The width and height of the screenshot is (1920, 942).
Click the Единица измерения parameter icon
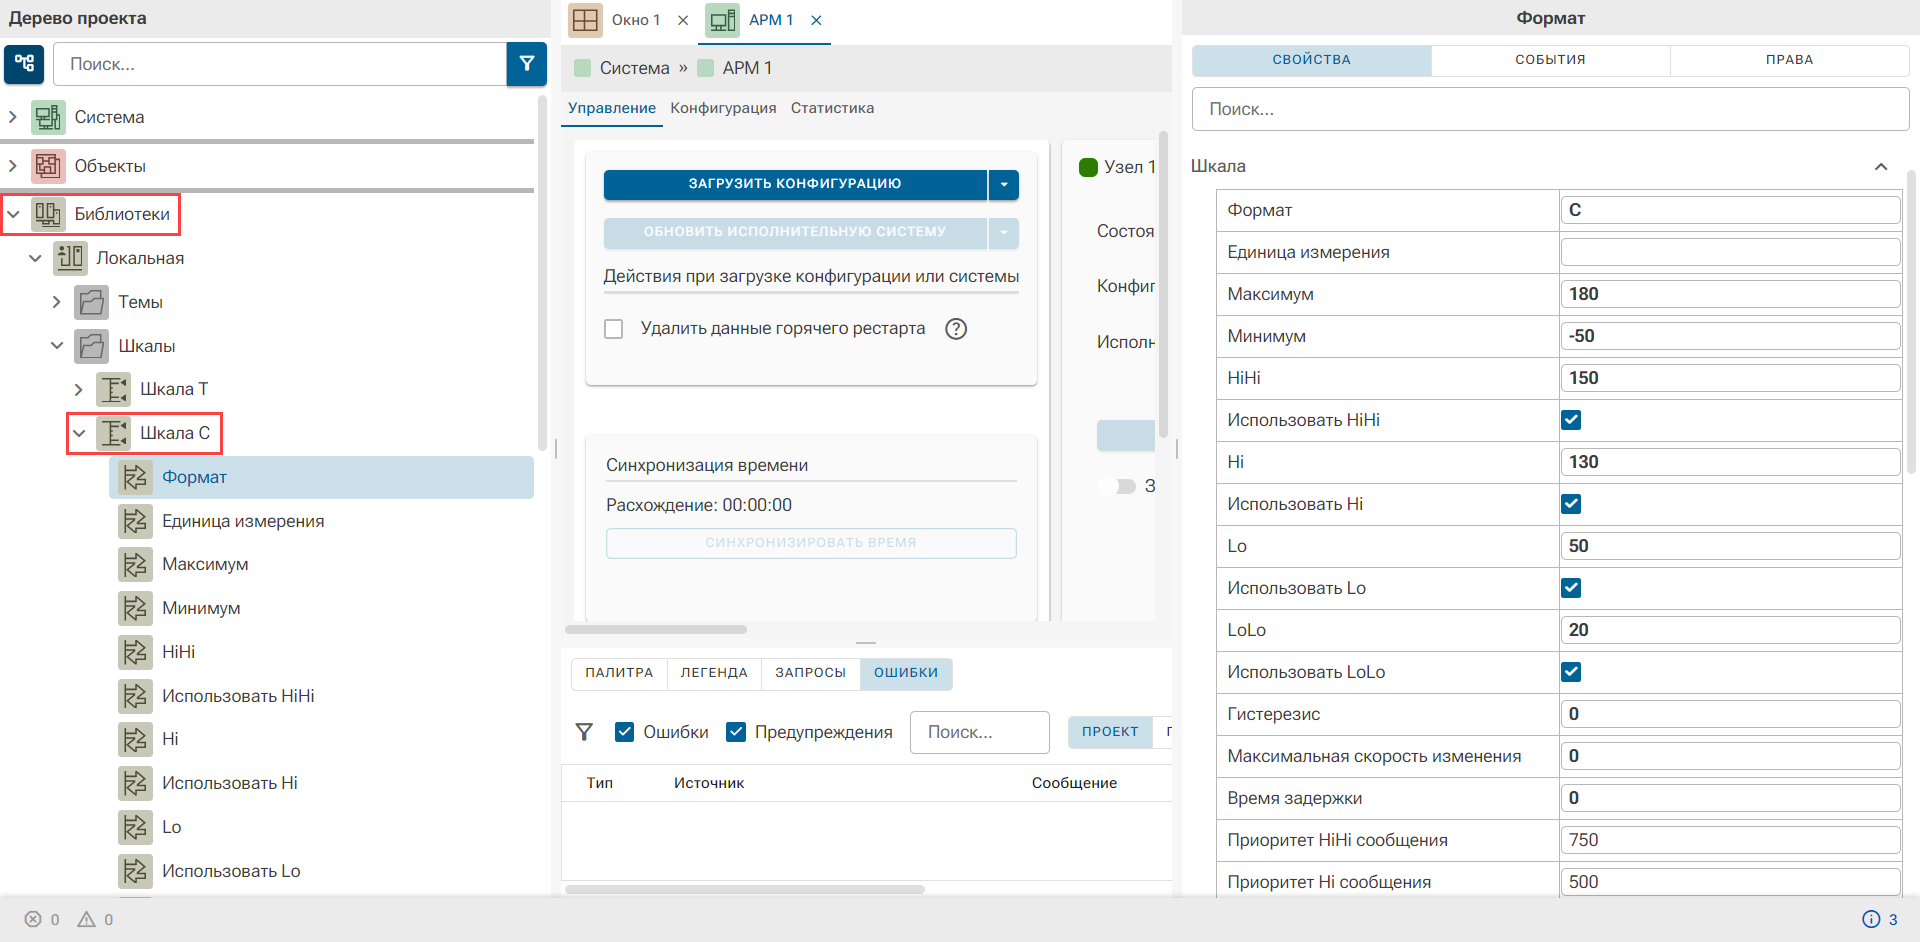tap(136, 521)
